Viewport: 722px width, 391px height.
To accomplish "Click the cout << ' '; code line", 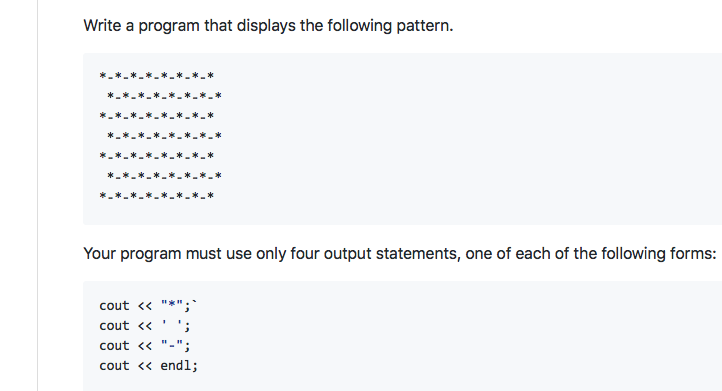I will [x=145, y=326].
